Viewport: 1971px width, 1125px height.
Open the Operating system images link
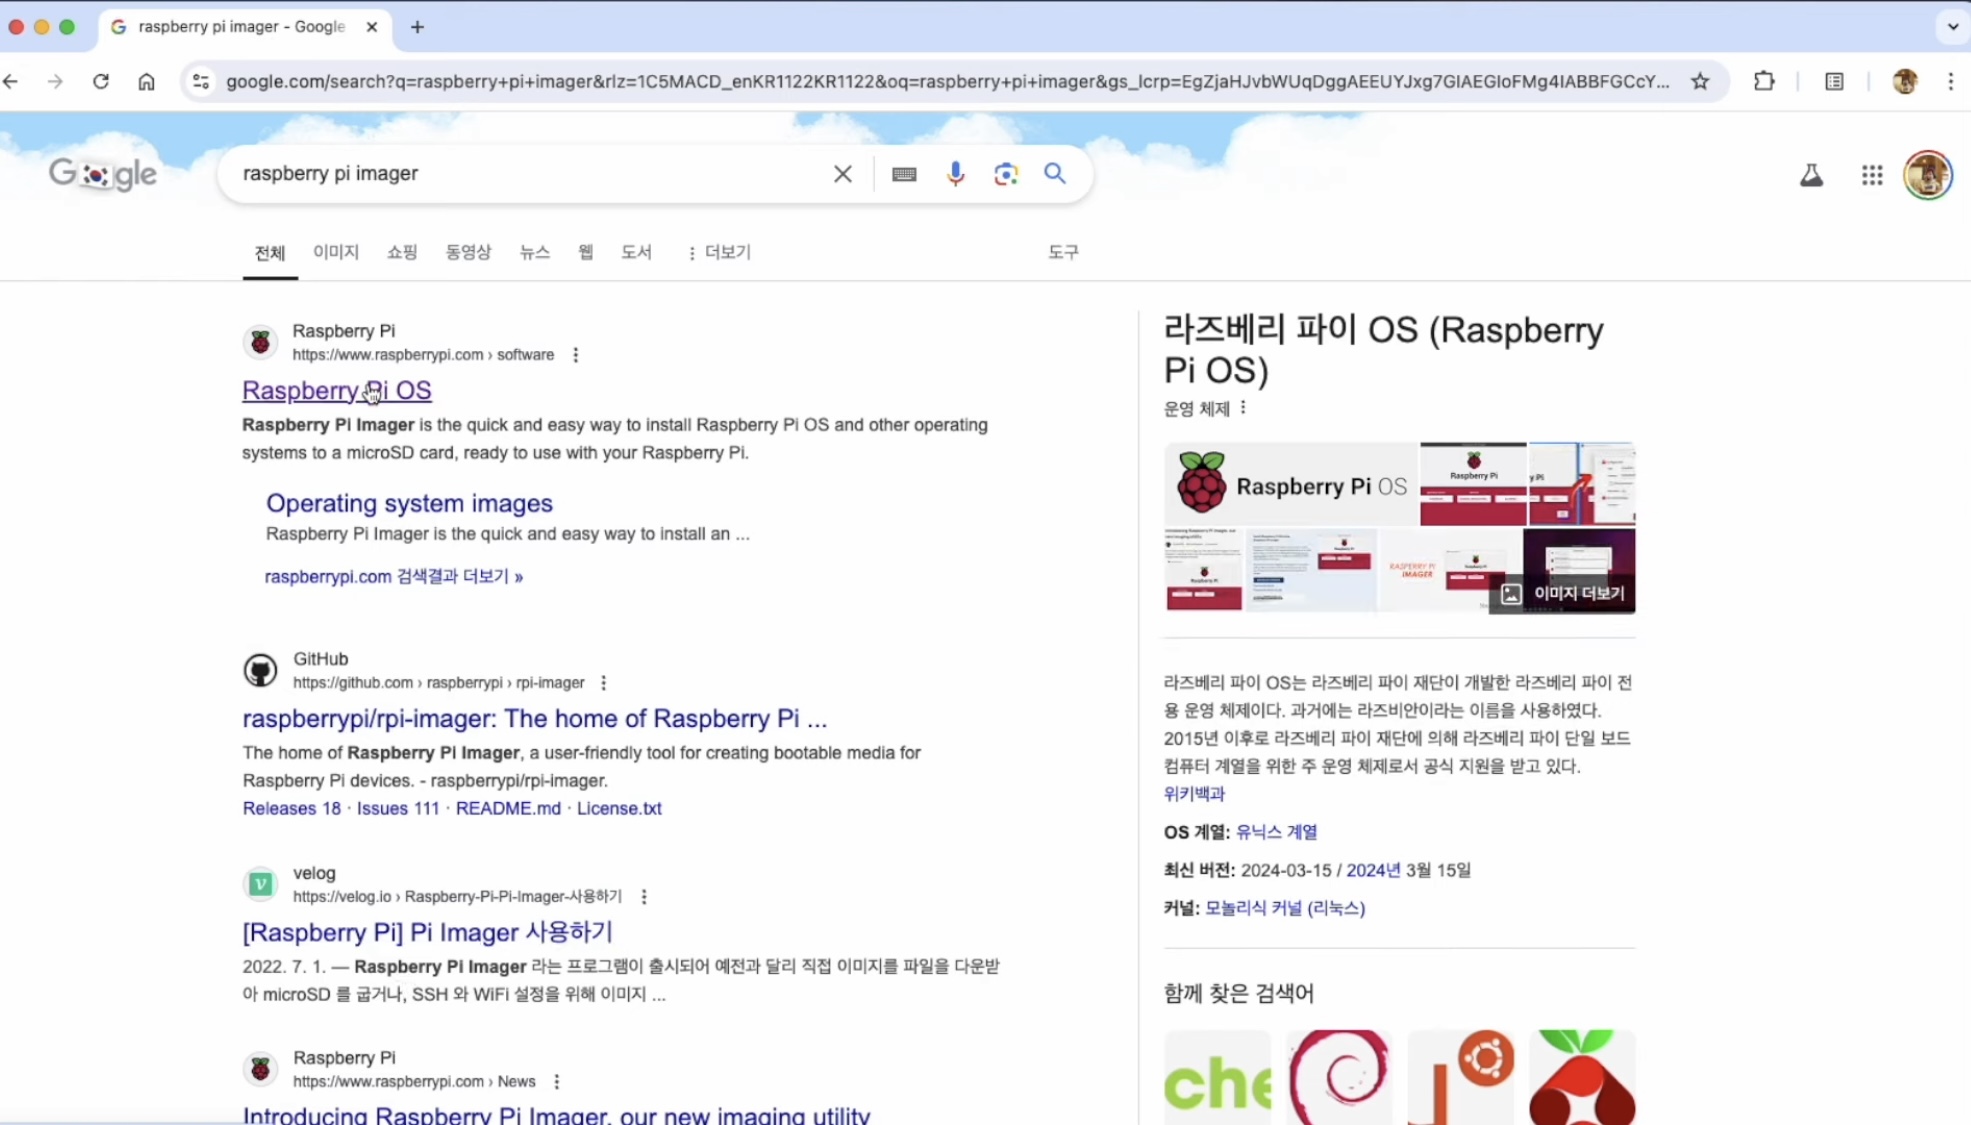tap(408, 503)
